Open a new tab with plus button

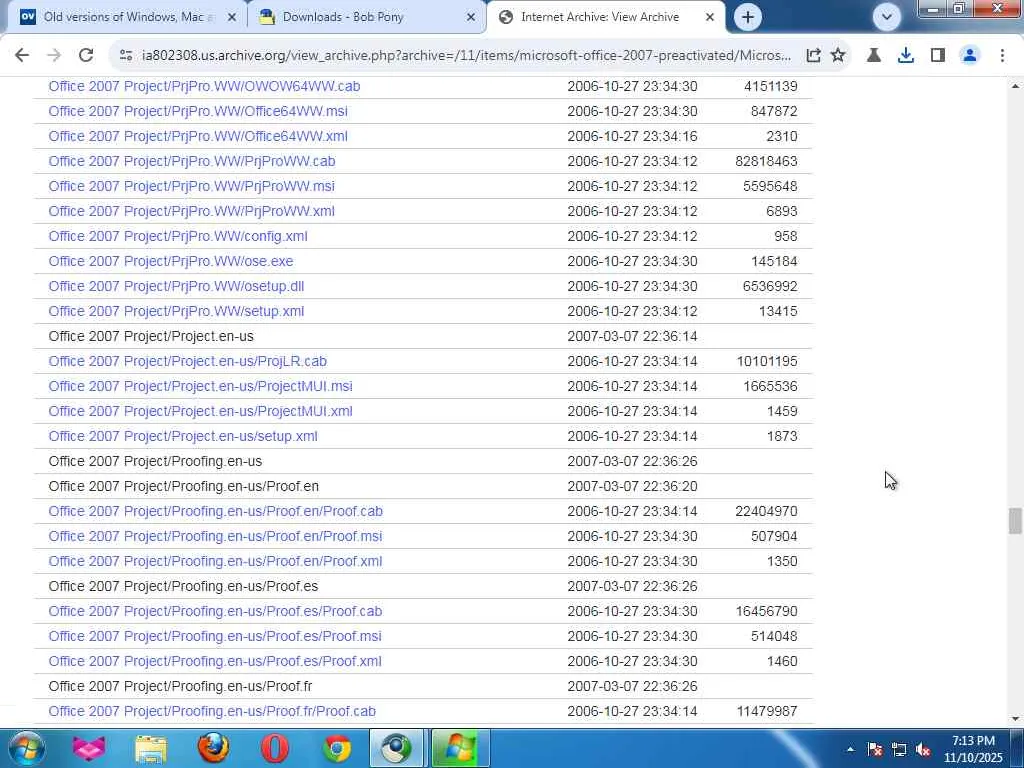(x=748, y=17)
